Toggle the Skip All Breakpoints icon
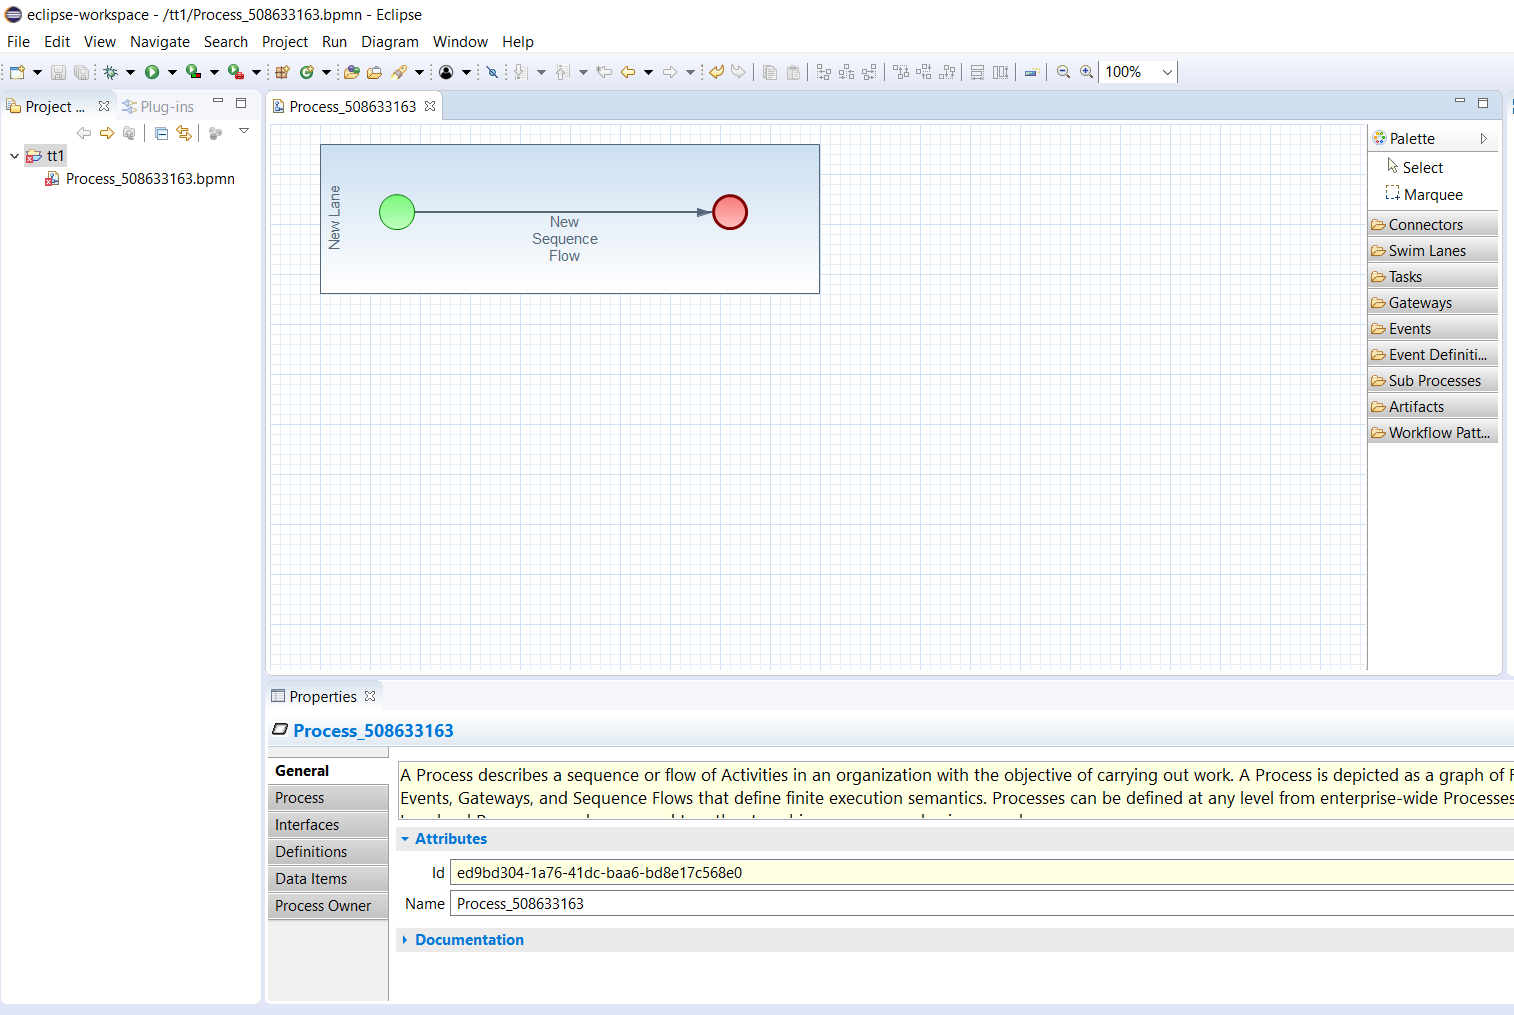The image size is (1514, 1015). 491,72
